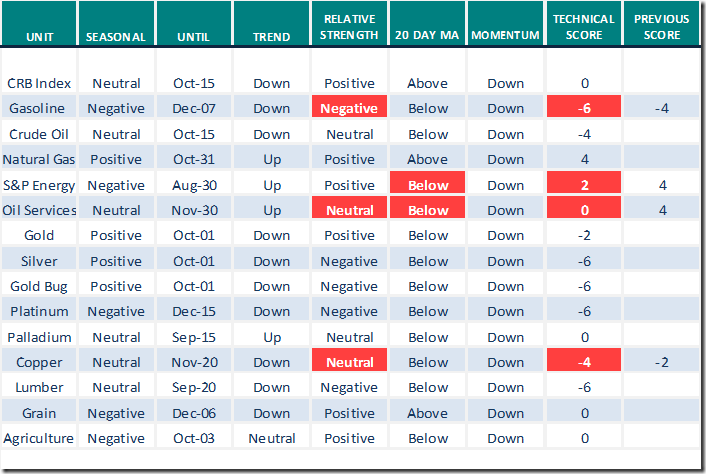
Task: Select the Gold Bug unit cell
Action: click(x=39, y=286)
